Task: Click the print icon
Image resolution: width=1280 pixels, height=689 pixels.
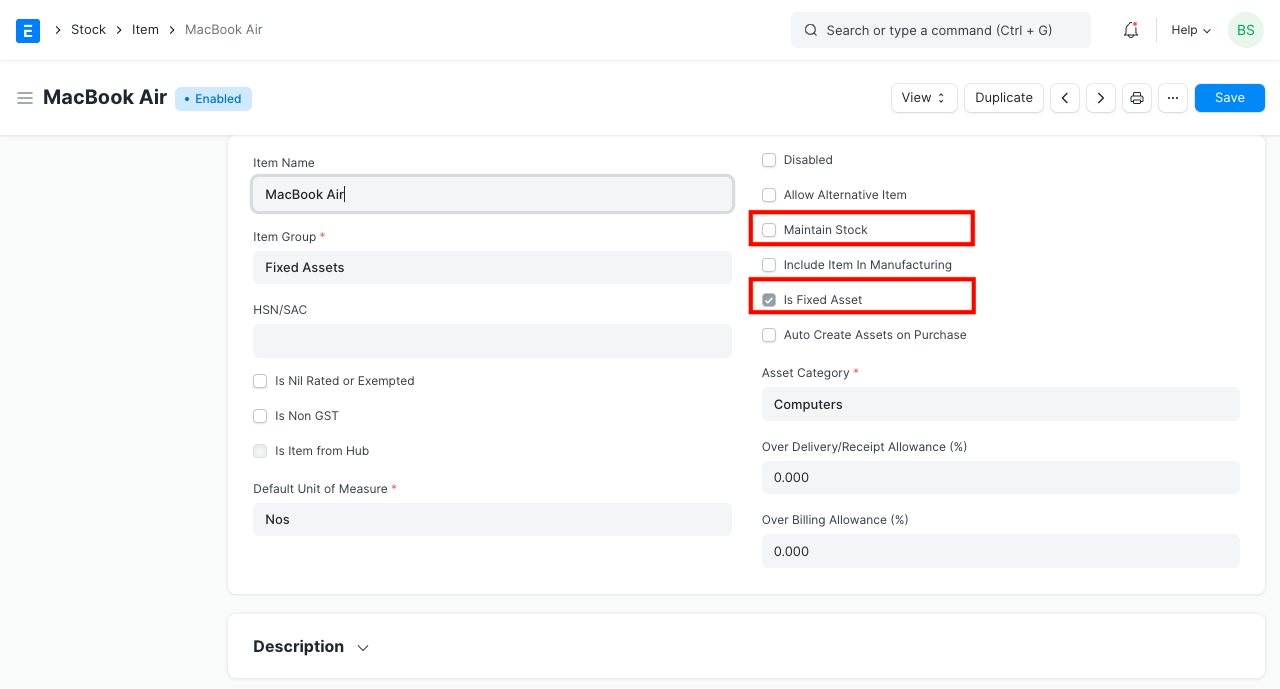Action: point(1137,98)
